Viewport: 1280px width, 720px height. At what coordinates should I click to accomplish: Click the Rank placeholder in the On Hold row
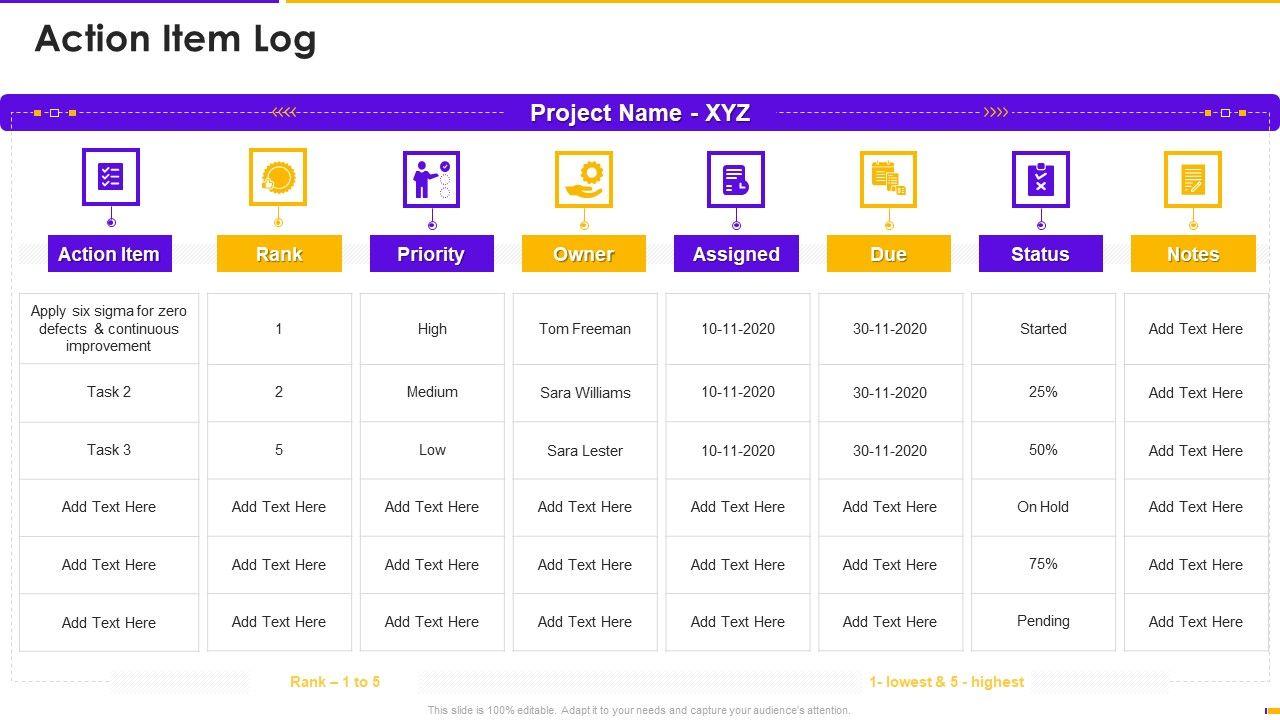(279, 507)
